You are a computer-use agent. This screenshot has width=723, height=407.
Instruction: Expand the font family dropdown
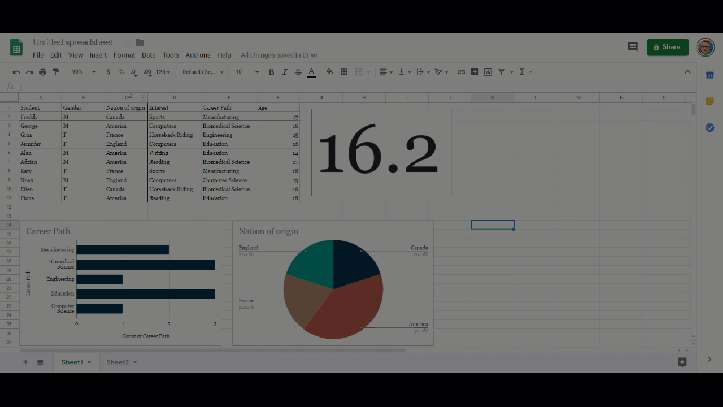coord(207,72)
